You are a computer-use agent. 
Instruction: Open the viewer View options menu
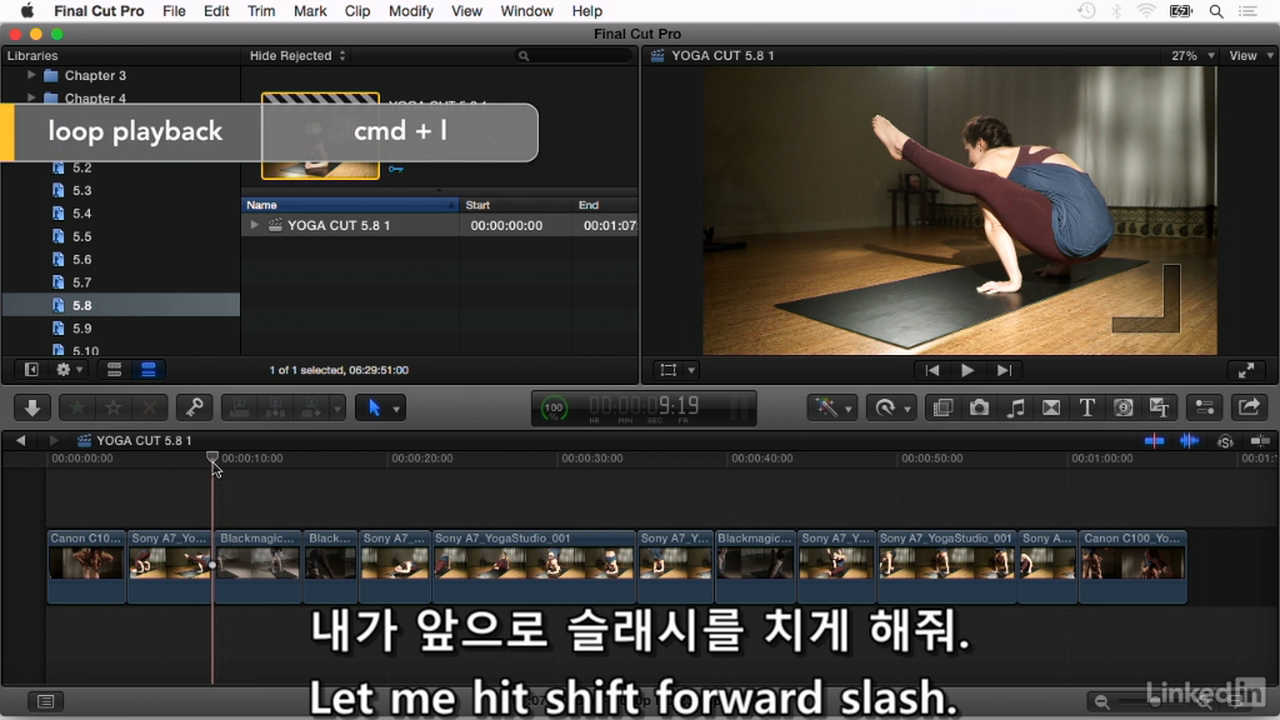(1249, 56)
